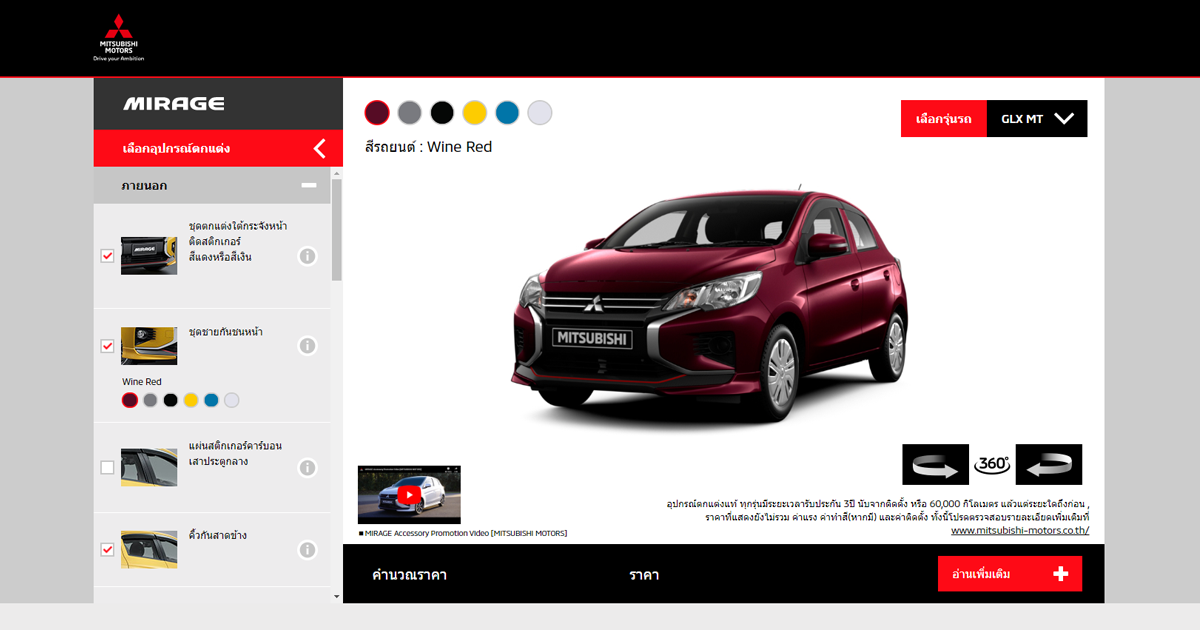Viewport: 1200px width, 630px height.
Task: Choose yellow for front skirt
Action: (191, 400)
